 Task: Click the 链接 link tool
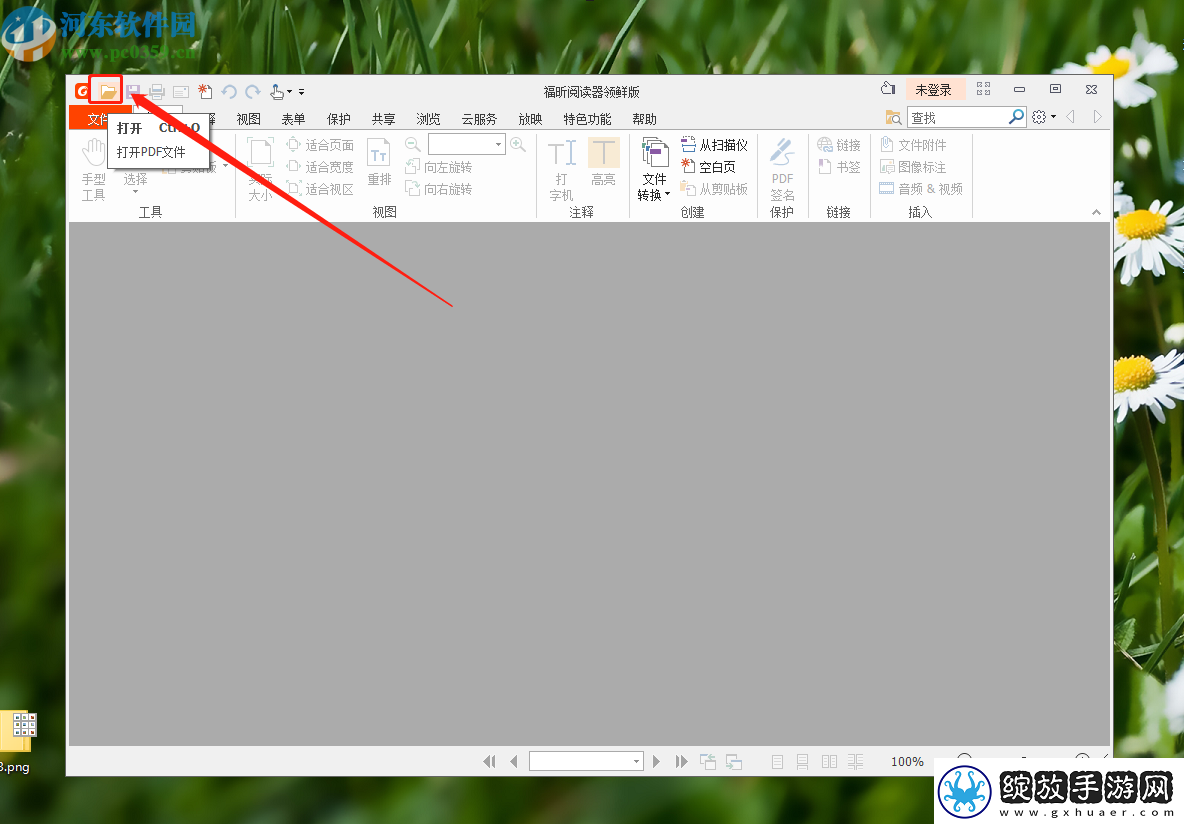839,144
